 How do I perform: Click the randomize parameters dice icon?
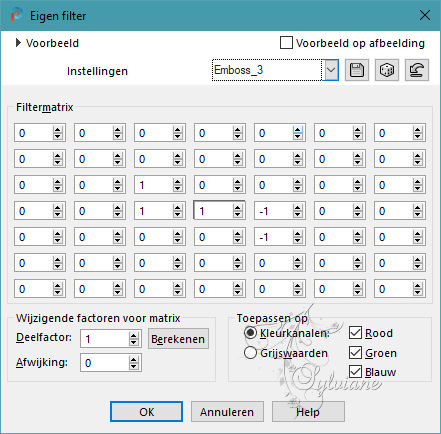pyautogui.click(x=387, y=70)
